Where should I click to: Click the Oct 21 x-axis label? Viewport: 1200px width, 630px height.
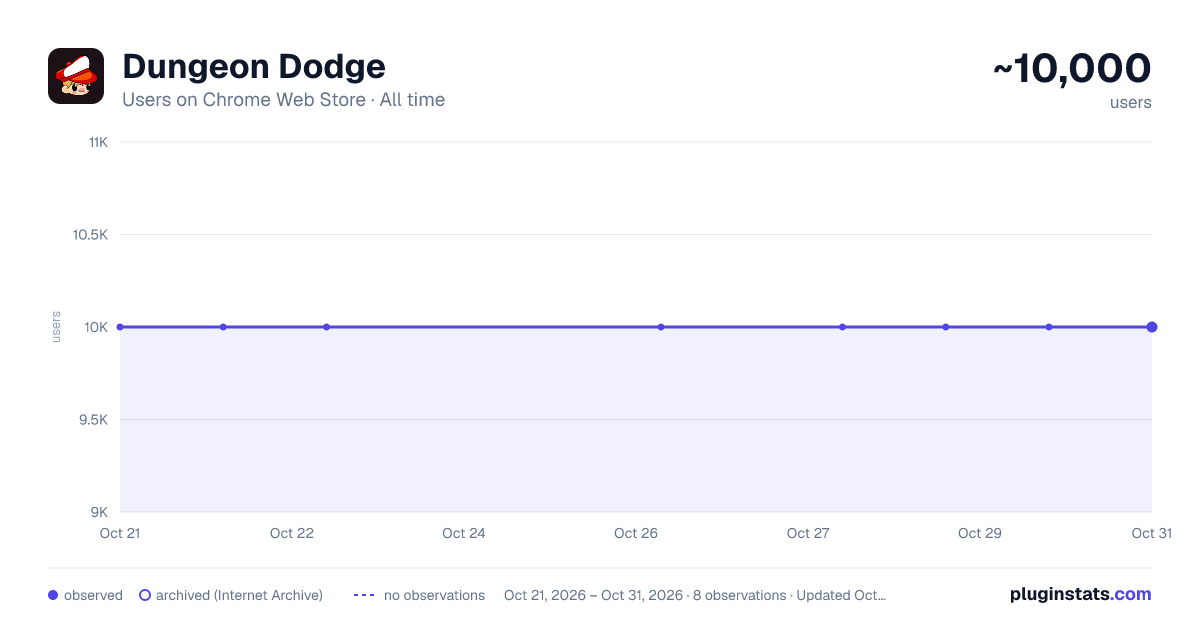tap(120, 533)
